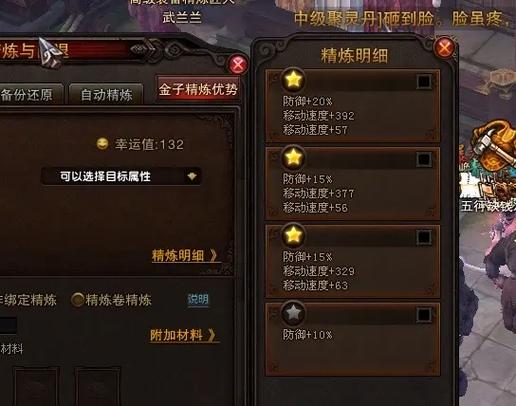Click the gold star of the 移动速度+329 entry

pos(293,235)
